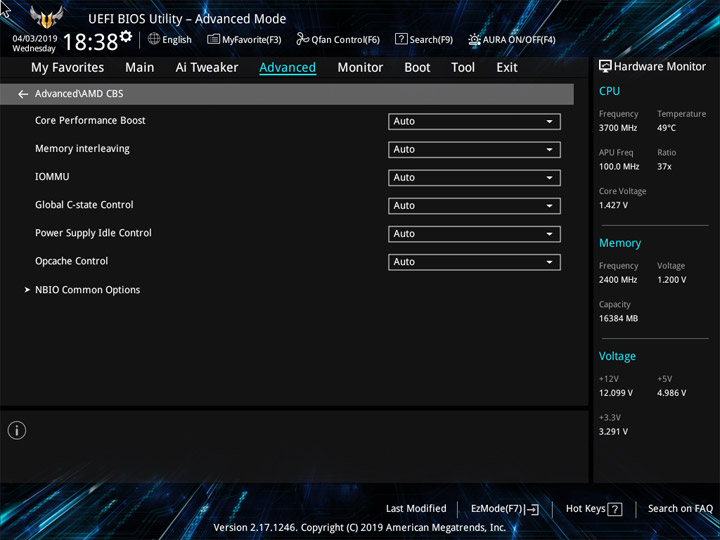
Task: Click memory capacity value 16384 MB
Action: coord(618,318)
